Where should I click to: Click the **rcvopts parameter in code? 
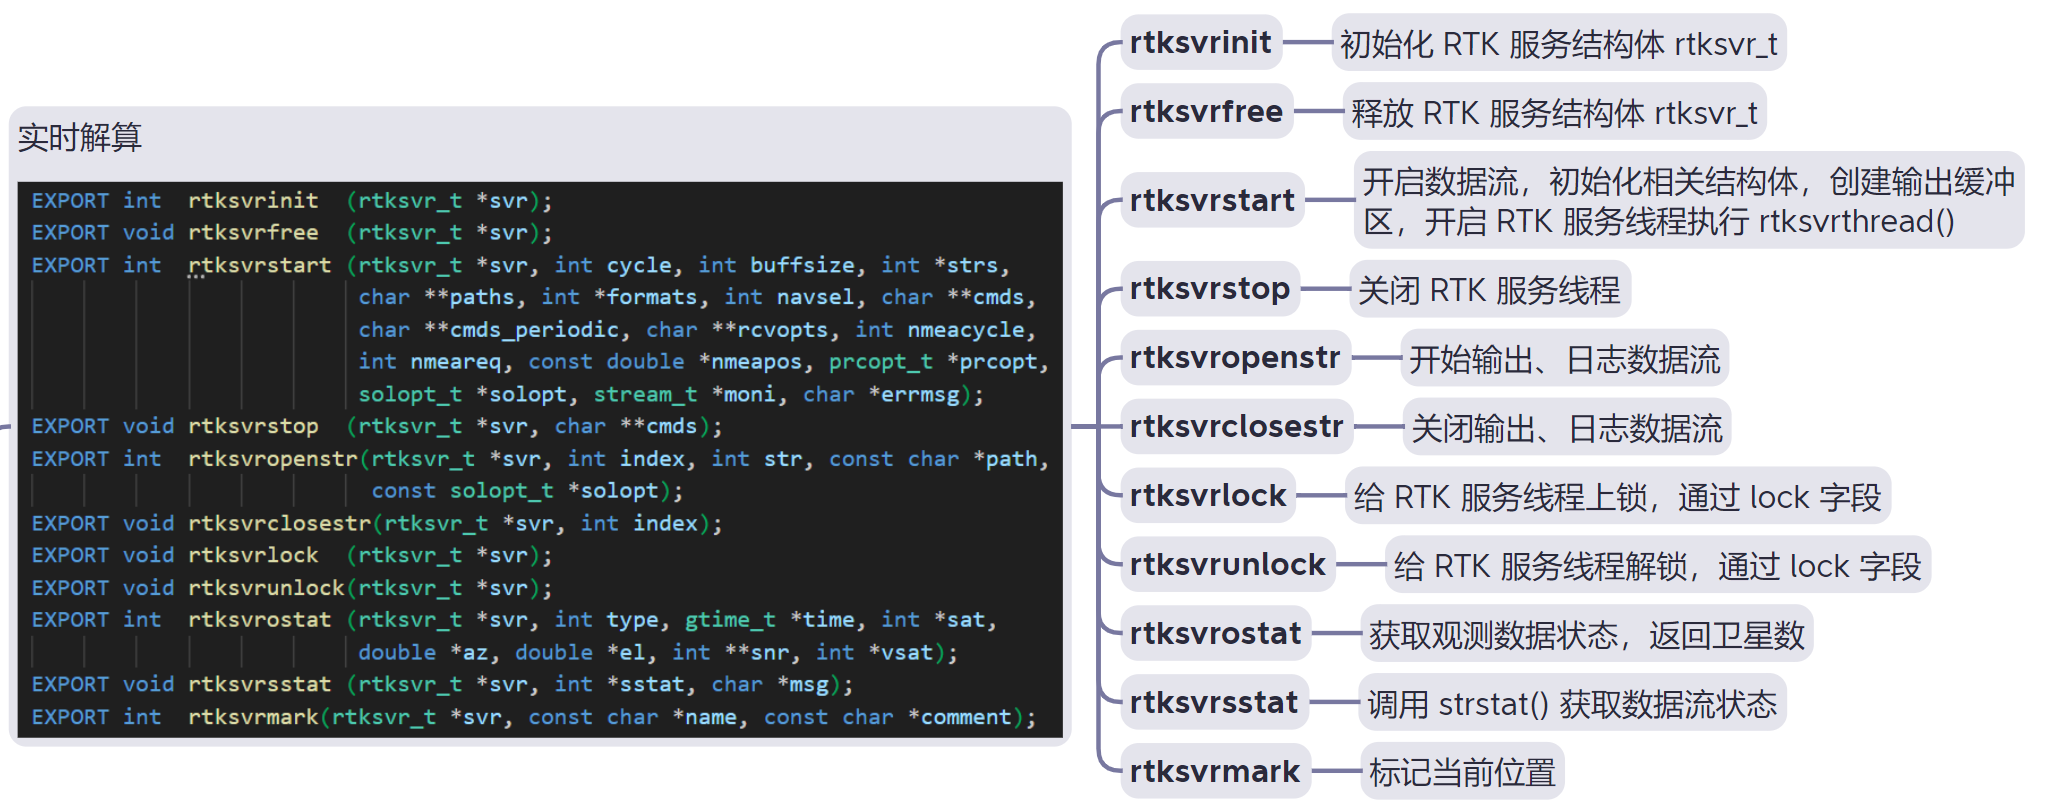point(770,329)
